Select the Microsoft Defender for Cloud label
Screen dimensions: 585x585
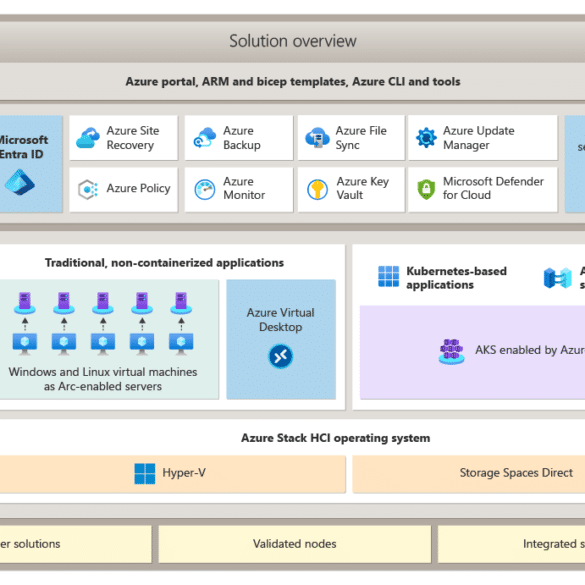point(493,188)
